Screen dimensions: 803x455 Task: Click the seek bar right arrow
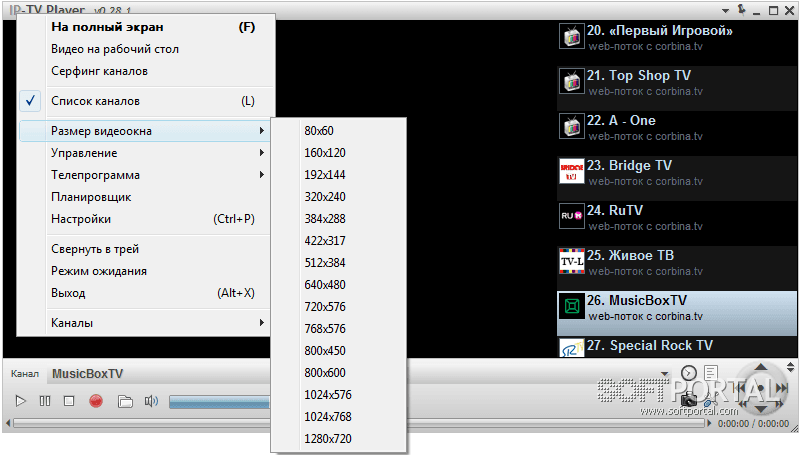[x=709, y=423]
